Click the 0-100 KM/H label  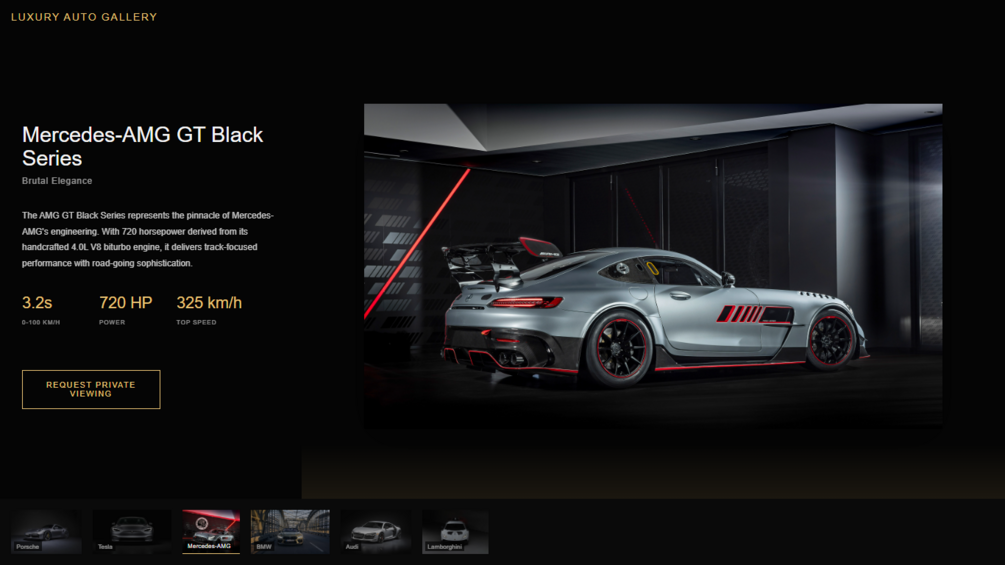coord(41,322)
